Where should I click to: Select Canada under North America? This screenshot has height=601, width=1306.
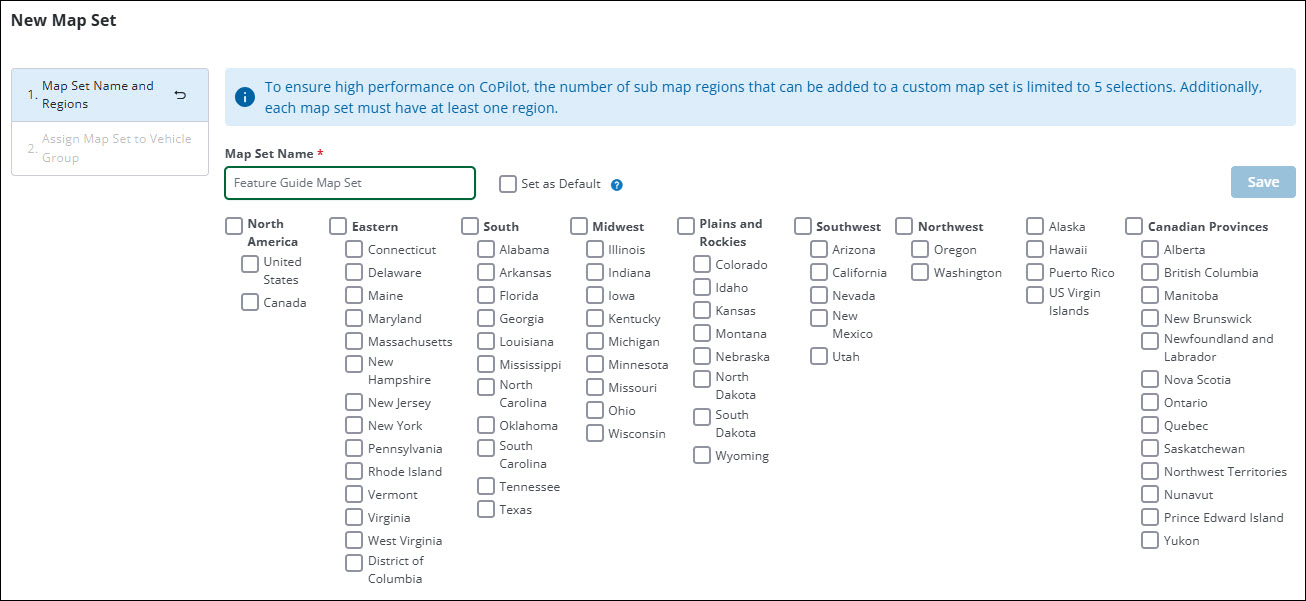249,302
